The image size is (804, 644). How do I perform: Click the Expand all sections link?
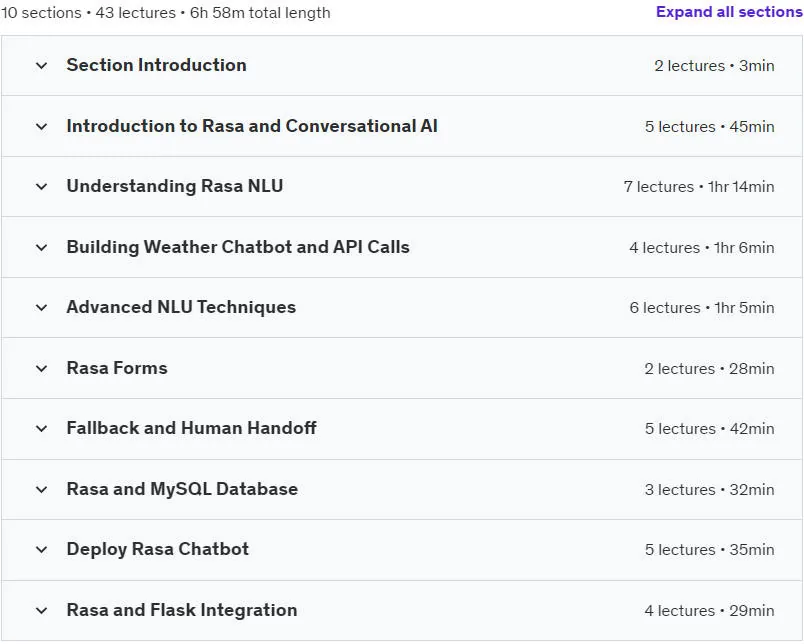[x=729, y=12]
